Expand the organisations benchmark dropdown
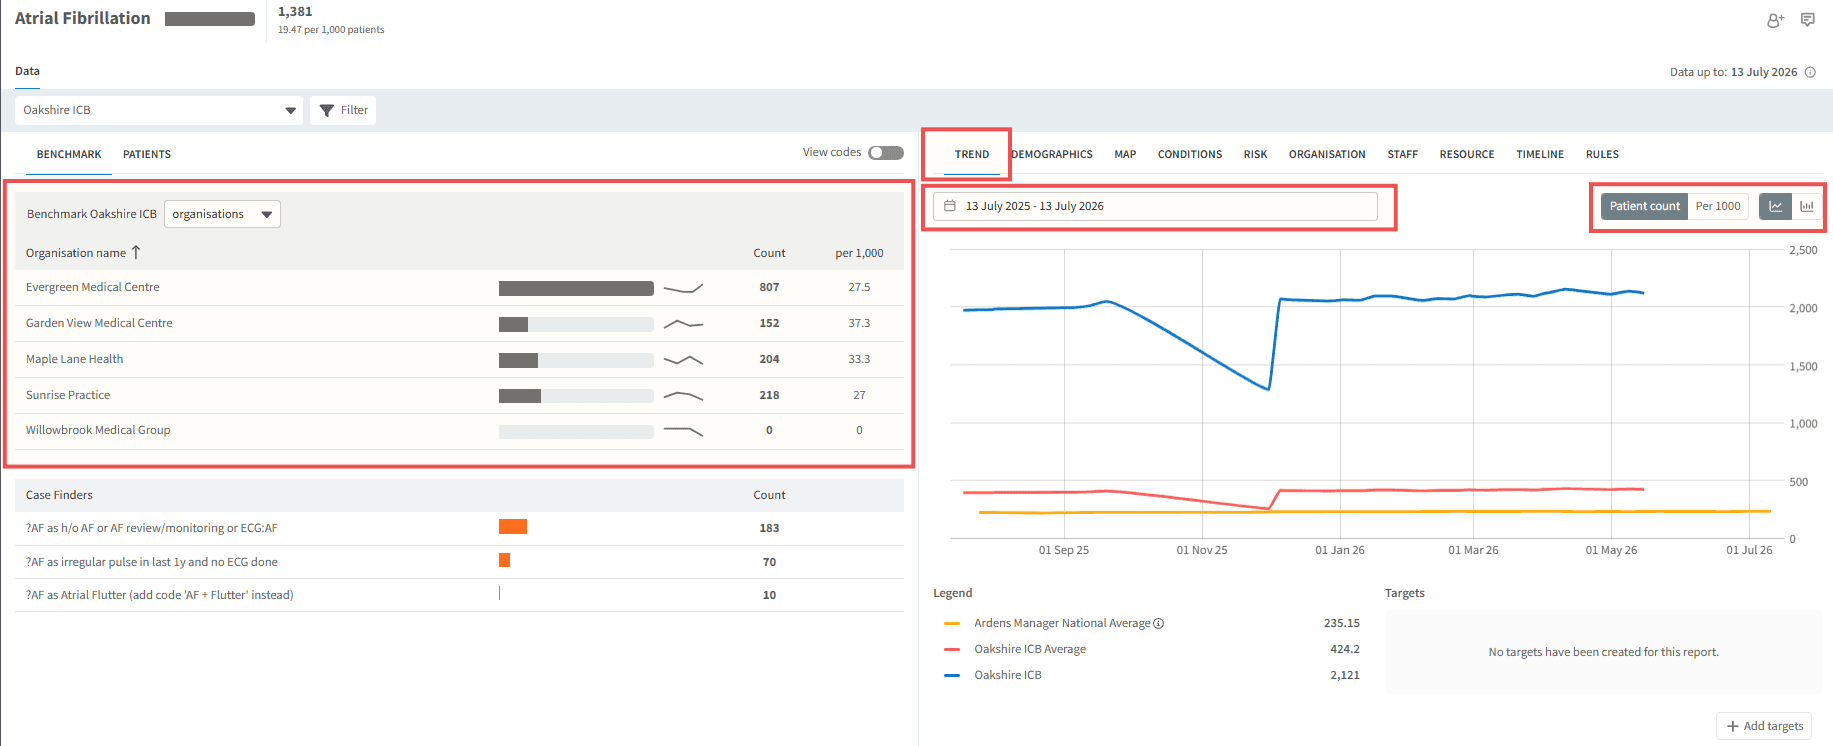The height and width of the screenshot is (746, 1833). [222, 214]
